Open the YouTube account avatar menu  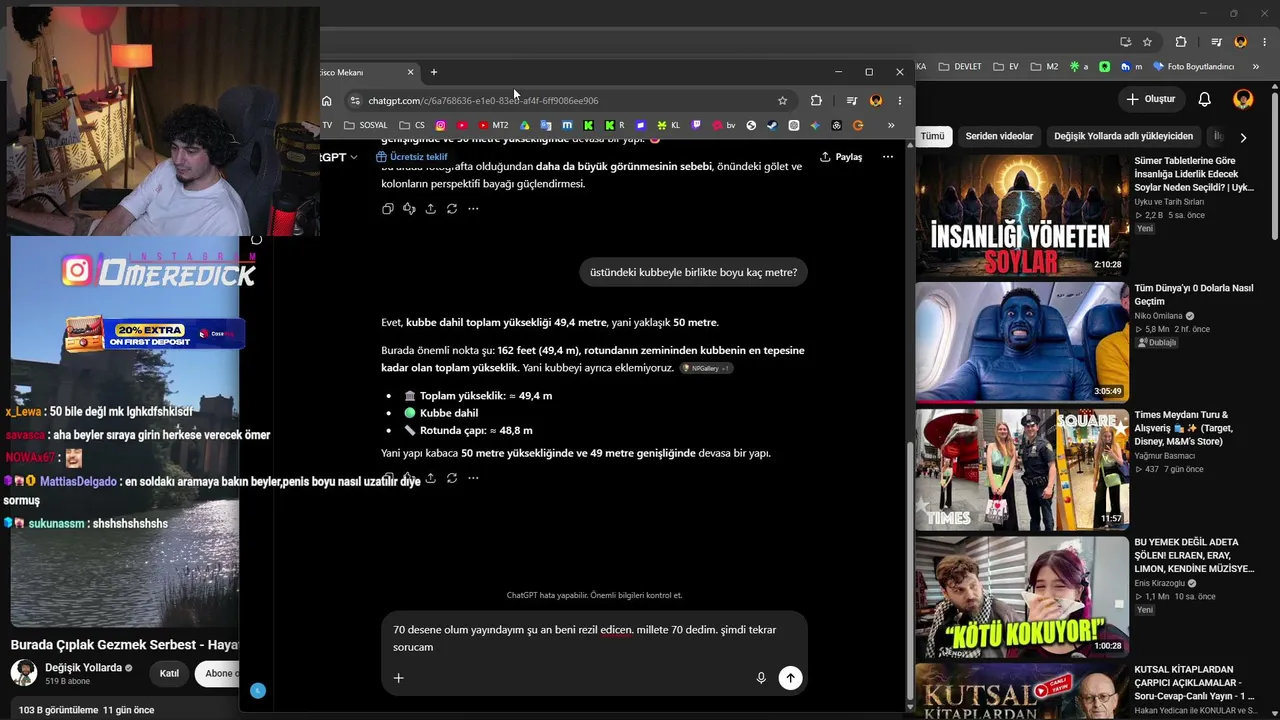[x=1243, y=99]
